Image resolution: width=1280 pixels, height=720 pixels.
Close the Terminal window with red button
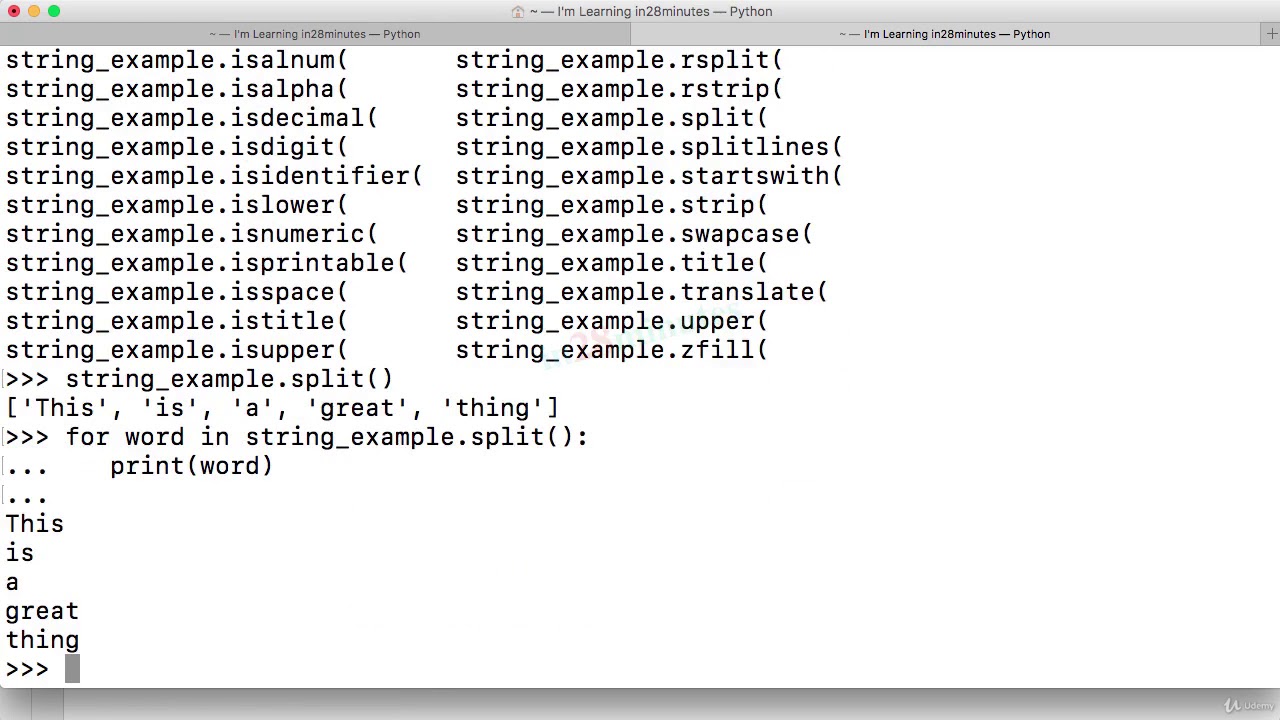coord(14,11)
